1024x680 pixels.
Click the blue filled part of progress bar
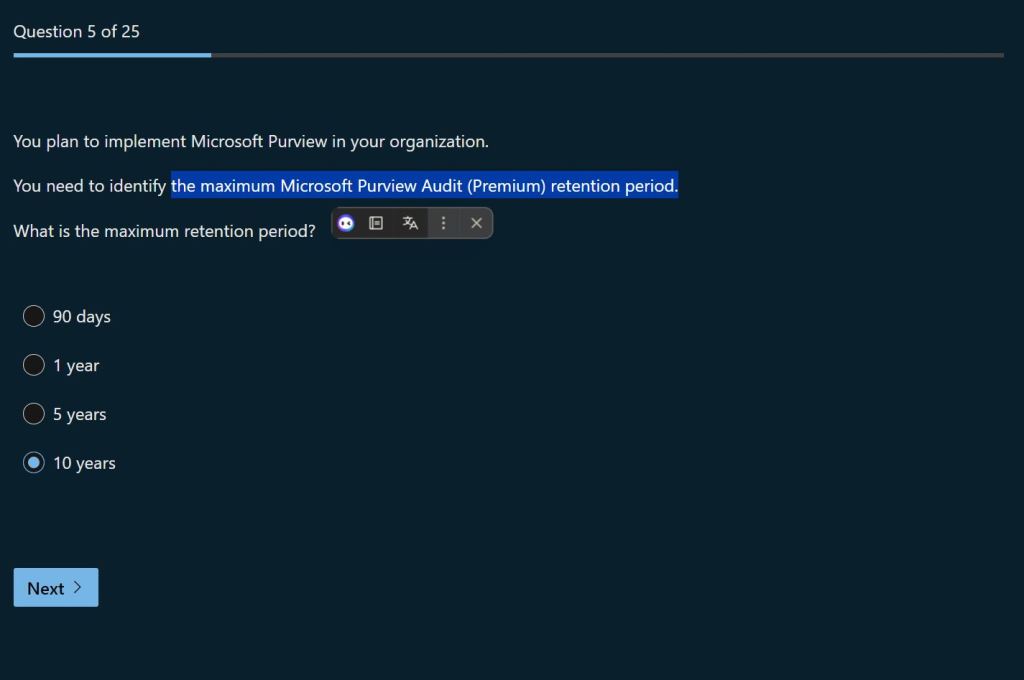coord(112,55)
